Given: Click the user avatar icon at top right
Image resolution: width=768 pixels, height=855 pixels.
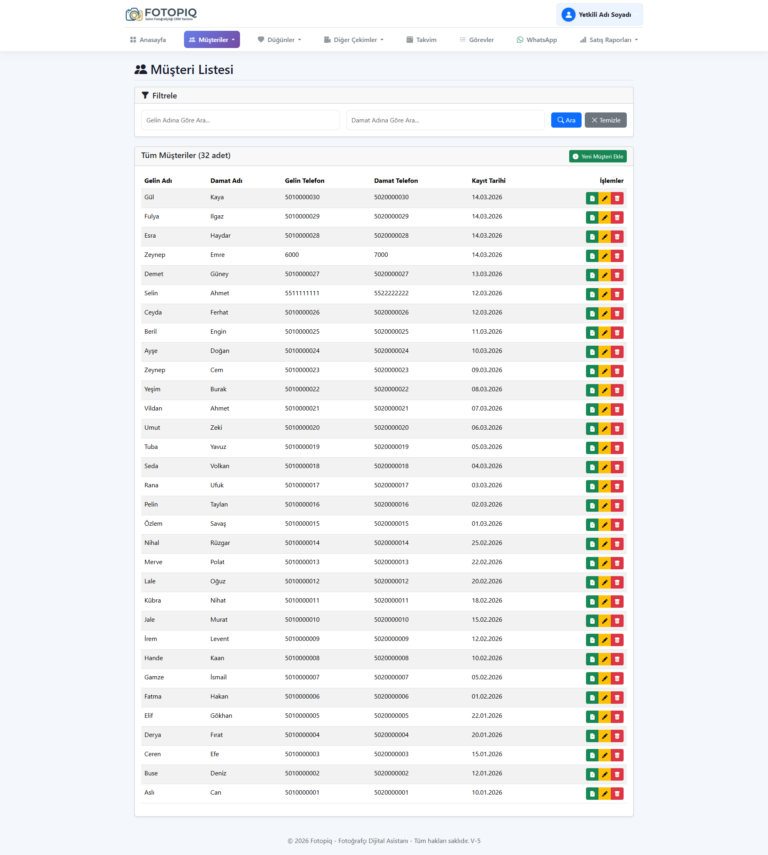Looking at the screenshot, I should coord(568,15).
